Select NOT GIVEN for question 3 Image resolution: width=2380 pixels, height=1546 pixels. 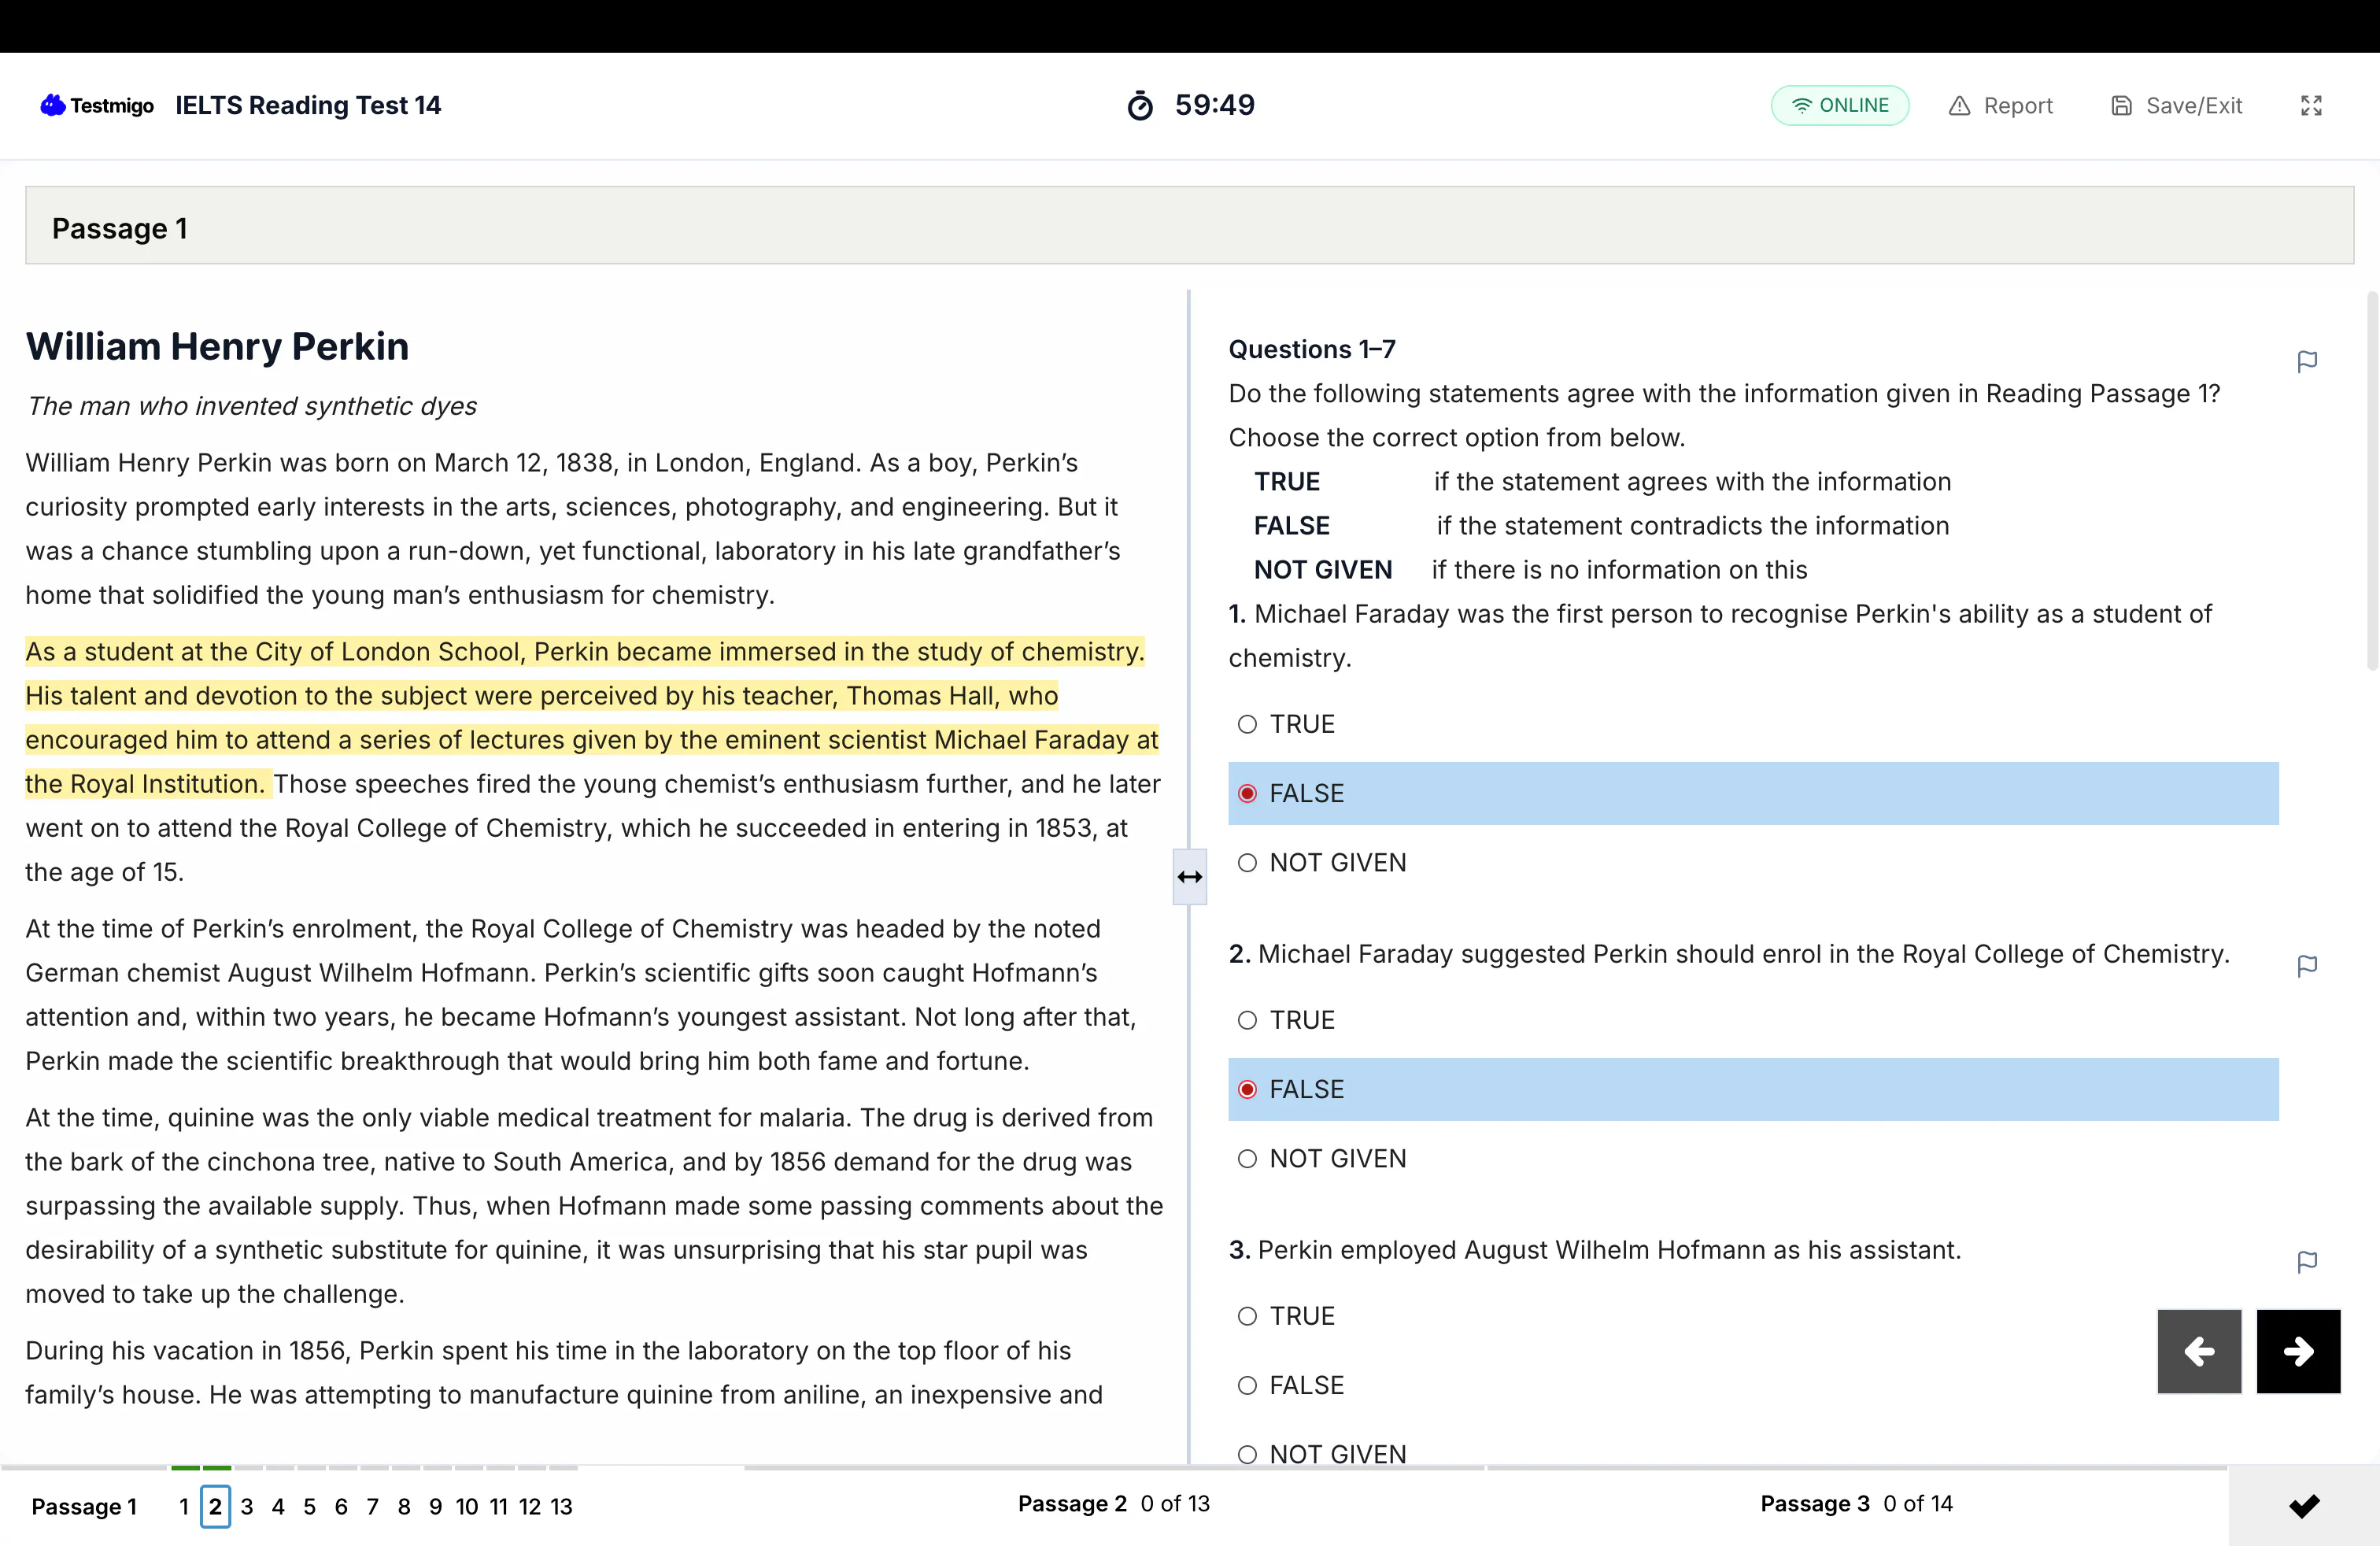[x=1247, y=1454]
